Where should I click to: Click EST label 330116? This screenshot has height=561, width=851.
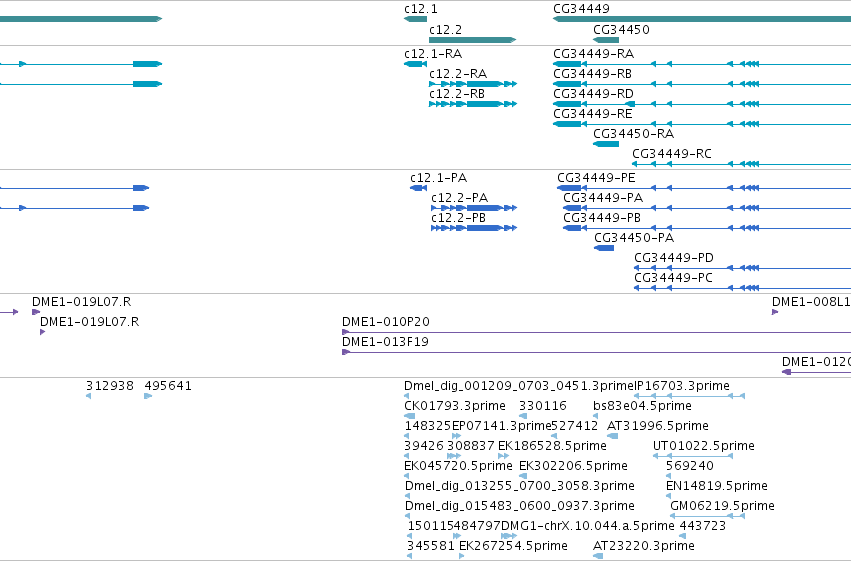click(x=543, y=406)
